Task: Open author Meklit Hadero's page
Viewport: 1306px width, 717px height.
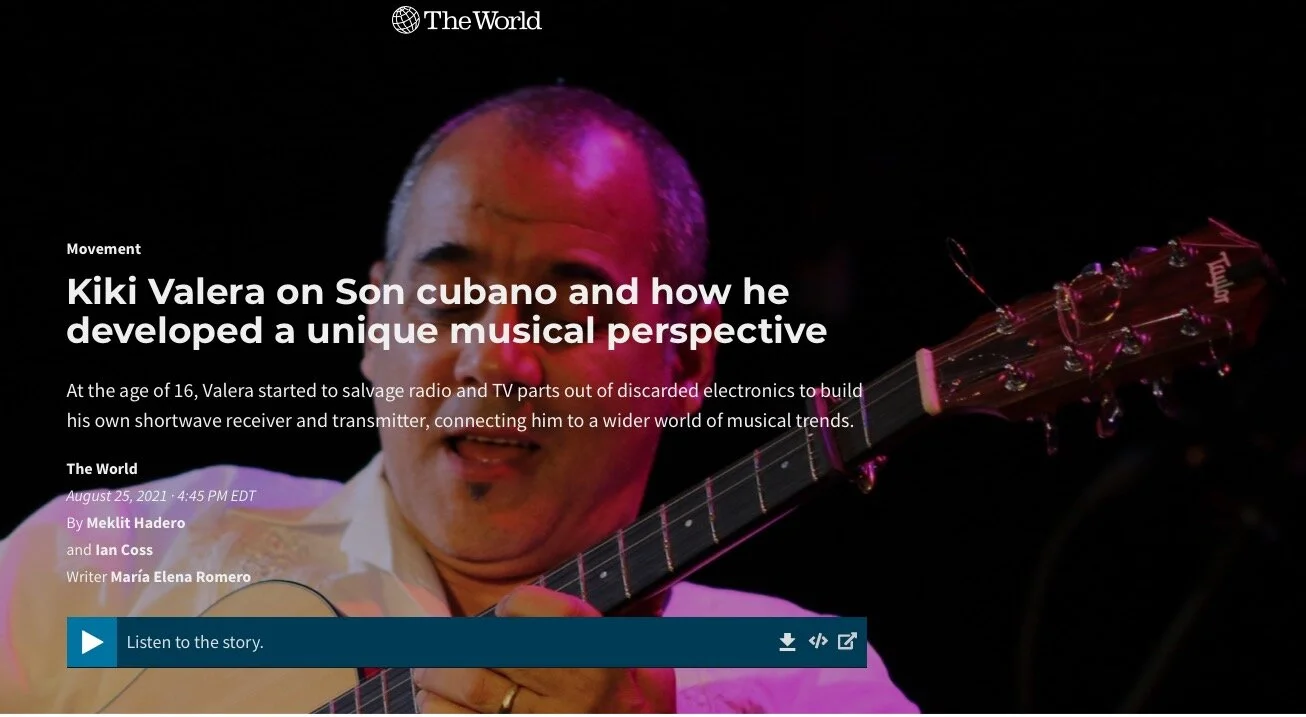Action: click(136, 523)
